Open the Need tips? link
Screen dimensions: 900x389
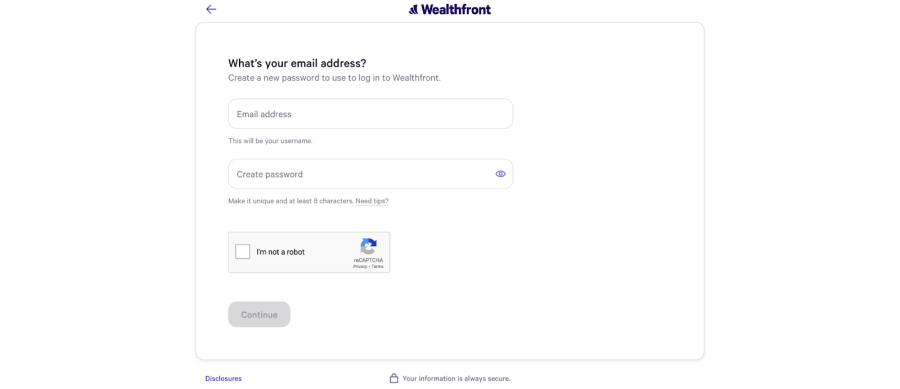(x=372, y=201)
